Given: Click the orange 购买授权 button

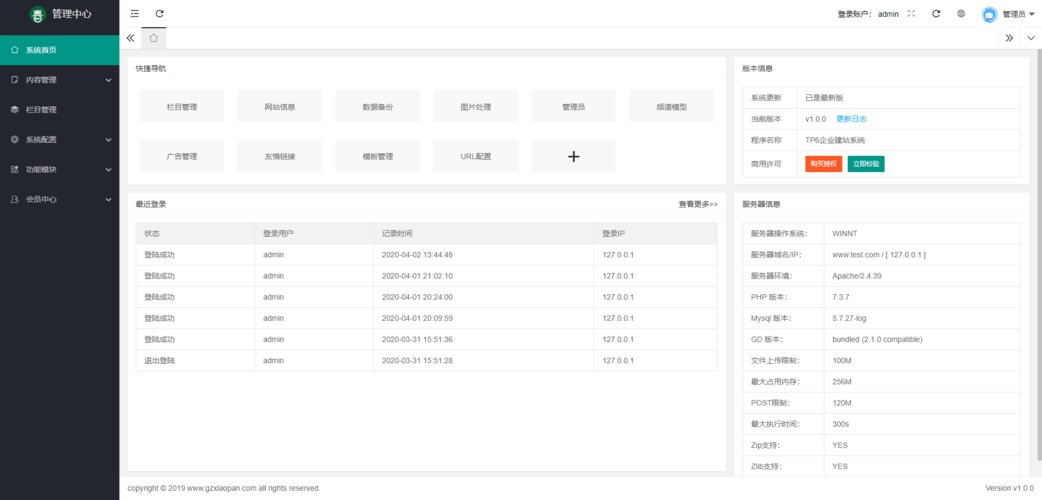Looking at the screenshot, I should [x=823, y=163].
